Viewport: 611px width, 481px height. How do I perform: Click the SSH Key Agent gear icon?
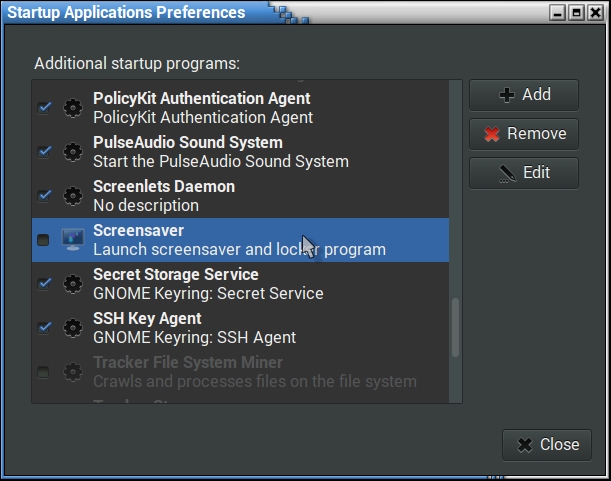[72, 328]
